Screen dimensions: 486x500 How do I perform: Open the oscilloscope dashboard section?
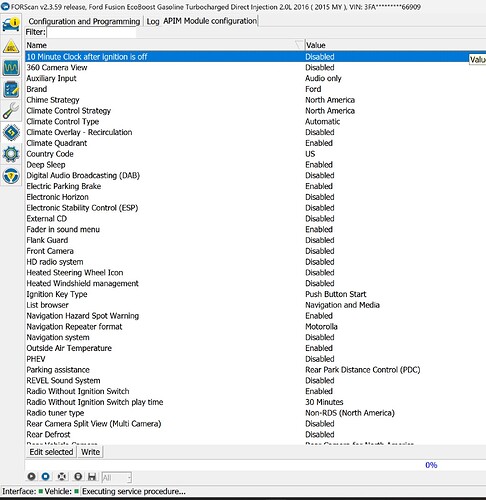point(11,68)
